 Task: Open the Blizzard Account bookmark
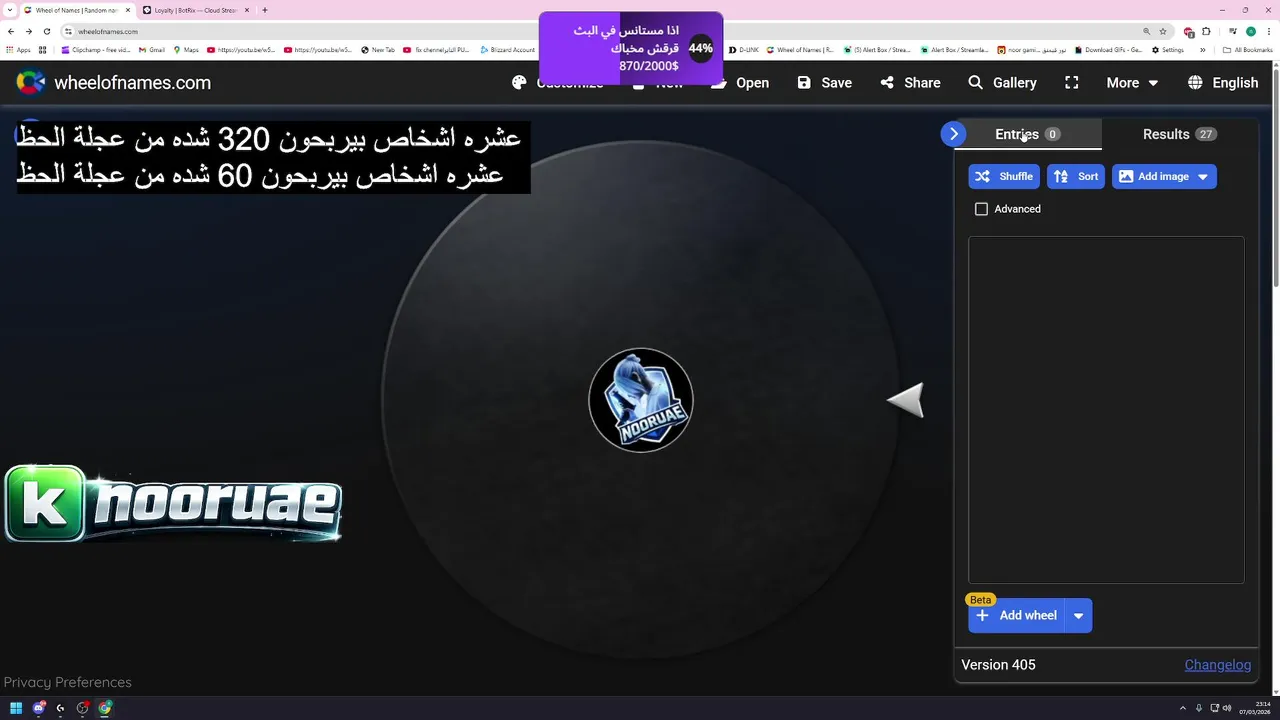pyautogui.click(x=508, y=50)
